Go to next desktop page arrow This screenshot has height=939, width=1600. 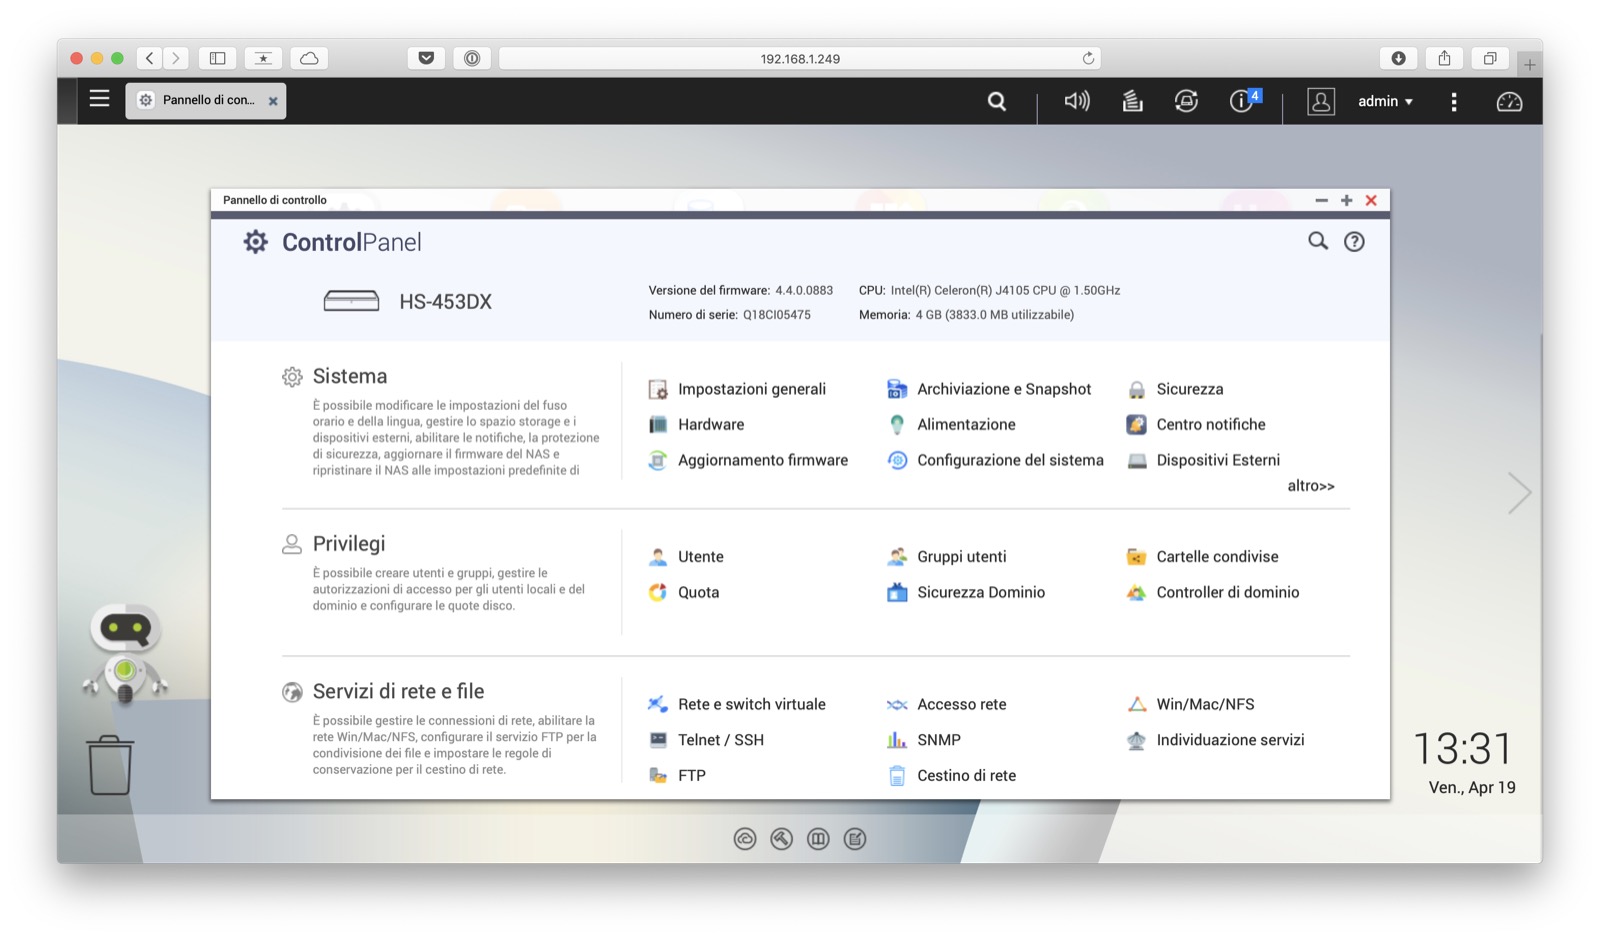1519,492
